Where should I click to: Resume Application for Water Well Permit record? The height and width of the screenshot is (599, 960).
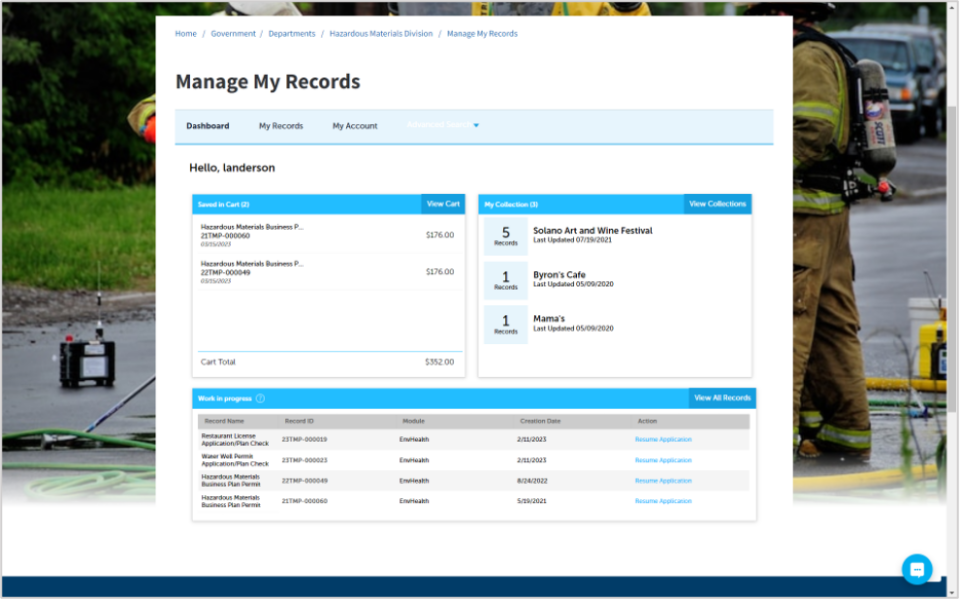[662, 460]
